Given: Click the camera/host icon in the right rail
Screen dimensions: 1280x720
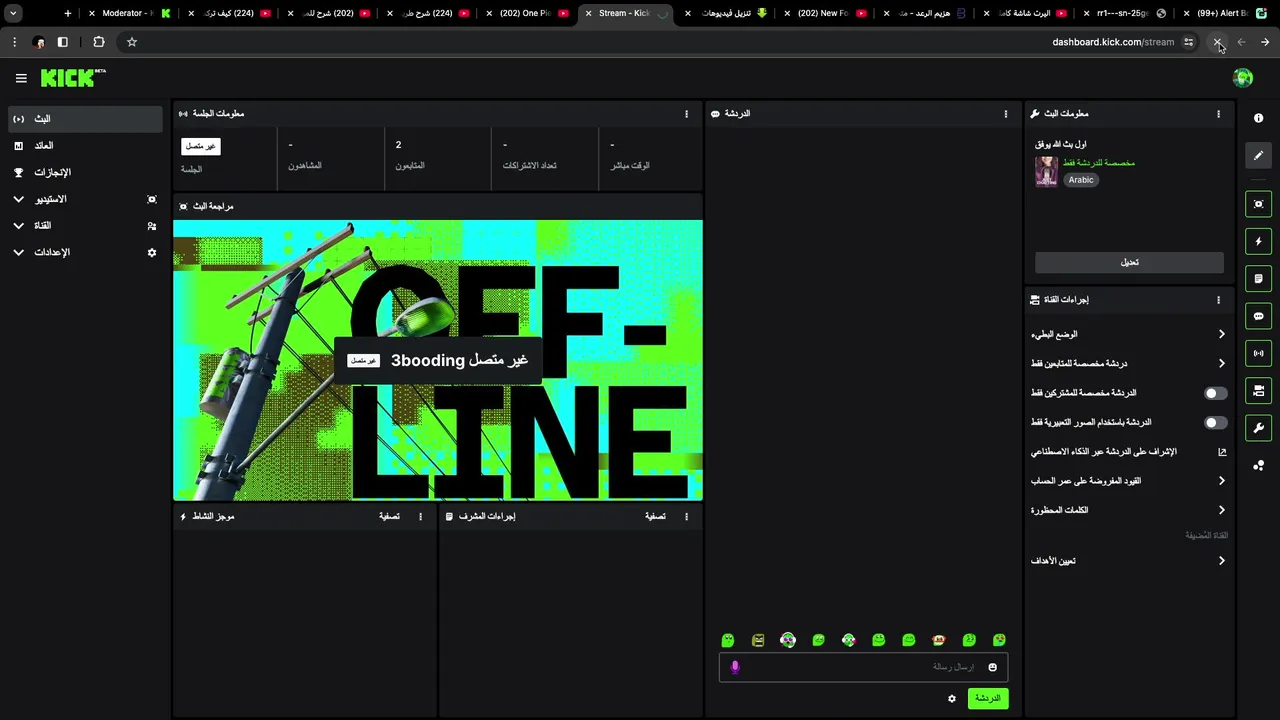Looking at the screenshot, I should click(1258, 390).
